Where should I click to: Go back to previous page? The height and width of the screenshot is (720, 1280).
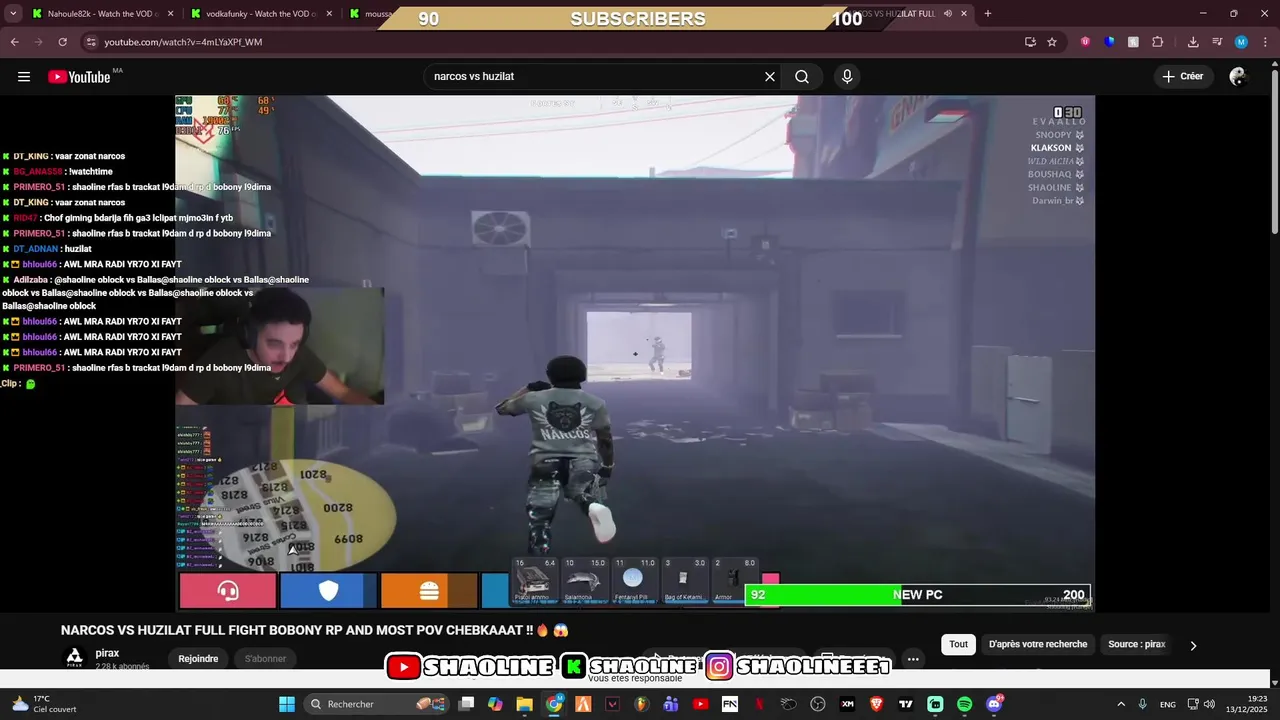coord(14,42)
